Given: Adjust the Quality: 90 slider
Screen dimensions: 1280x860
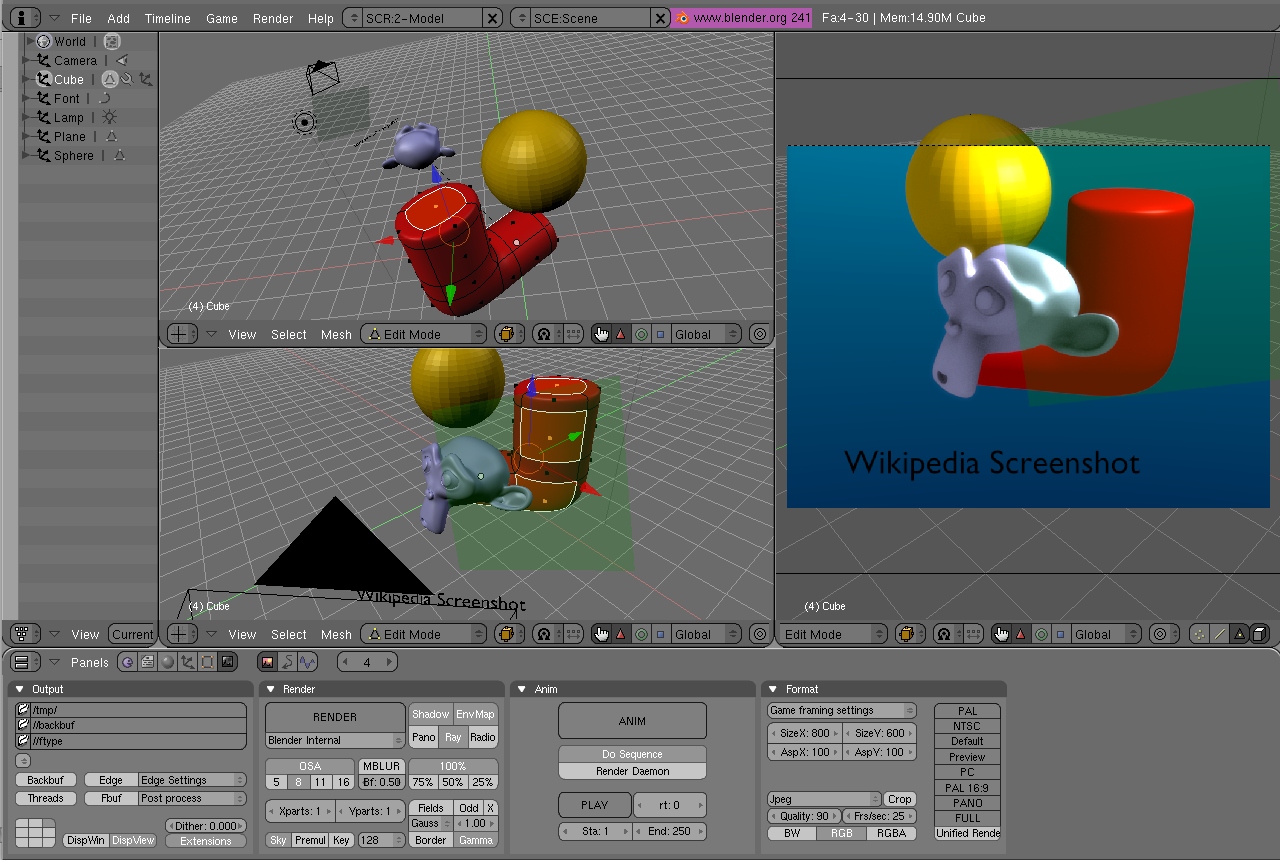Looking at the screenshot, I should (x=804, y=815).
